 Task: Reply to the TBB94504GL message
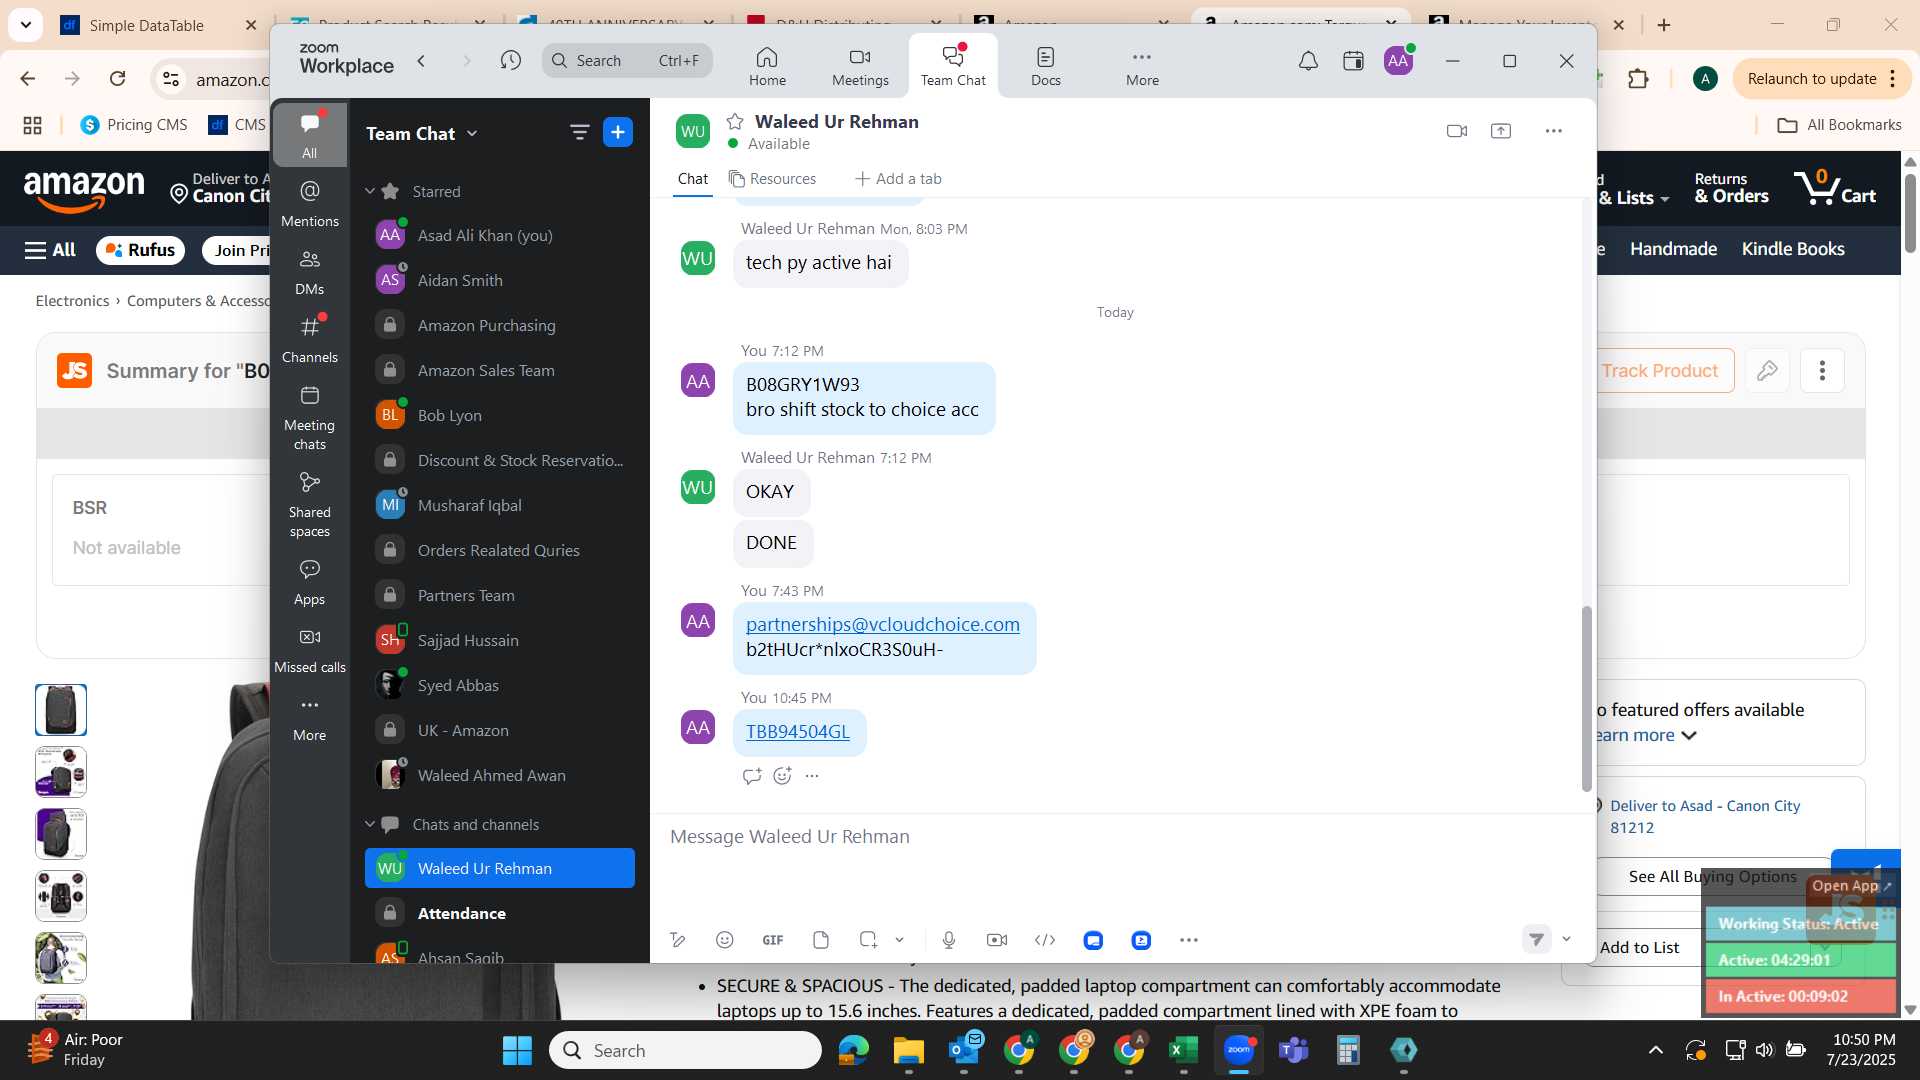752,775
